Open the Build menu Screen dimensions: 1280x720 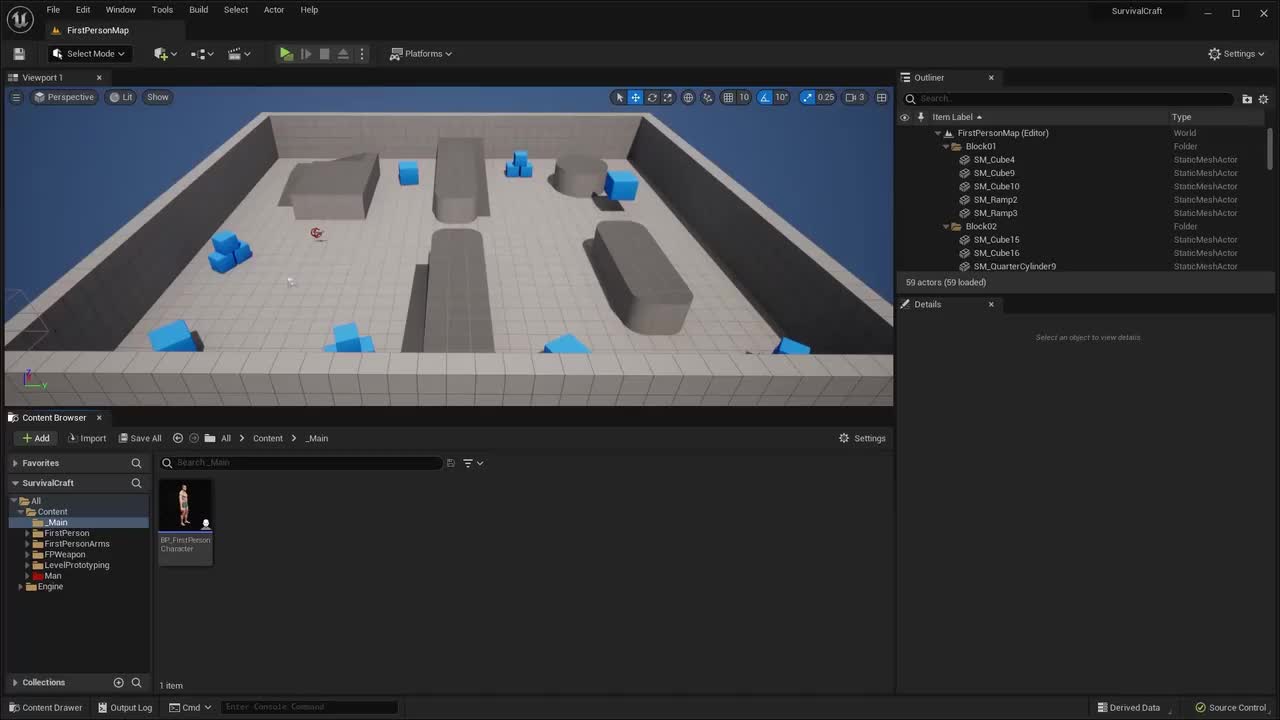[x=199, y=10]
